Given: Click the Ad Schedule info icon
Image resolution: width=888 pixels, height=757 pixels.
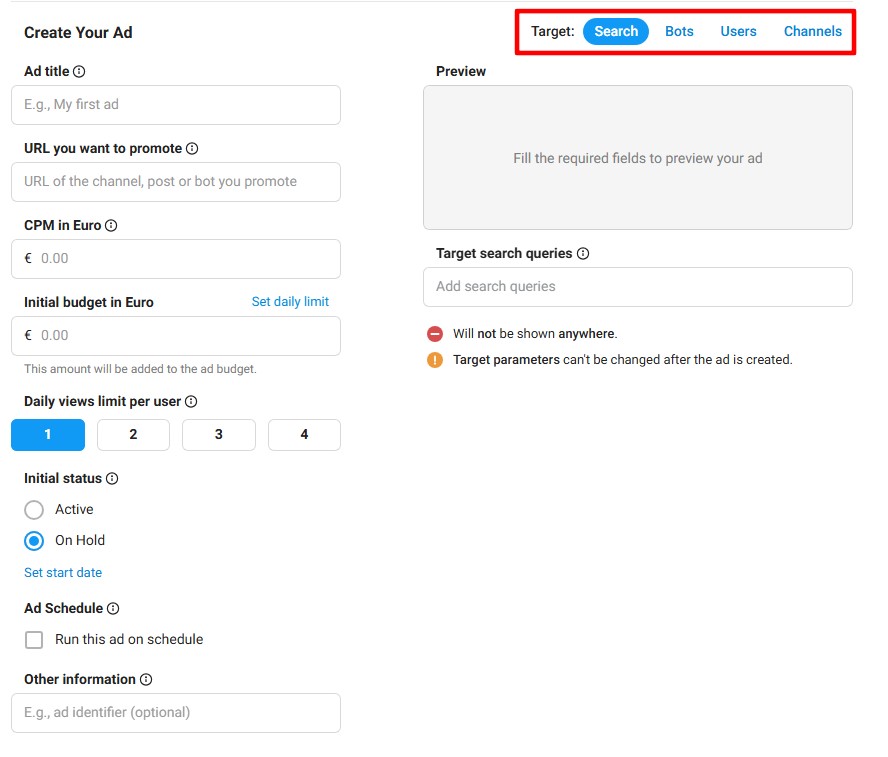Looking at the screenshot, I should (113, 609).
